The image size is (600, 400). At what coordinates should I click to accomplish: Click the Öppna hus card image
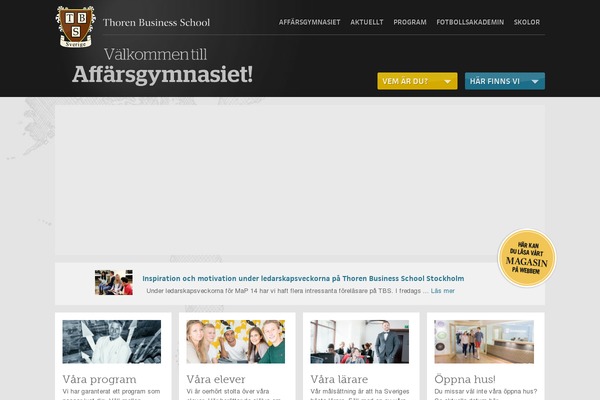(x=484, y=342)
